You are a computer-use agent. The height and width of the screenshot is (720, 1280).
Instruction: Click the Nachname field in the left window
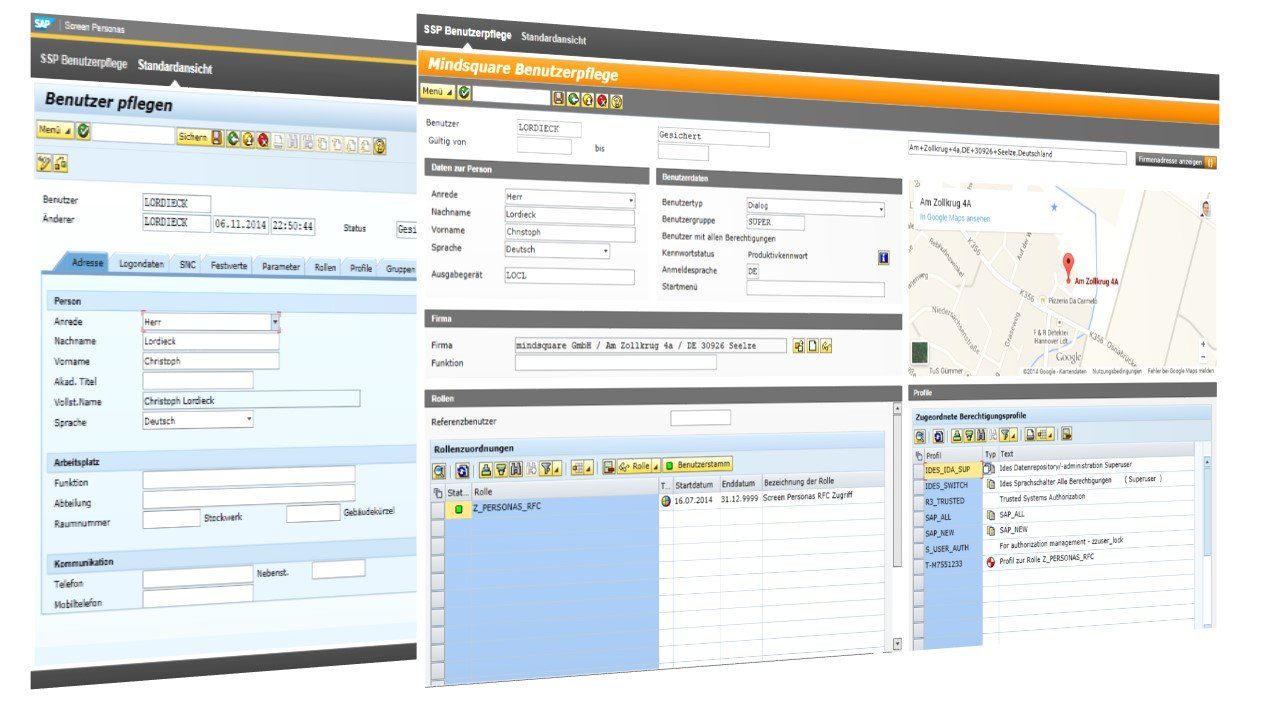point(211,341)
